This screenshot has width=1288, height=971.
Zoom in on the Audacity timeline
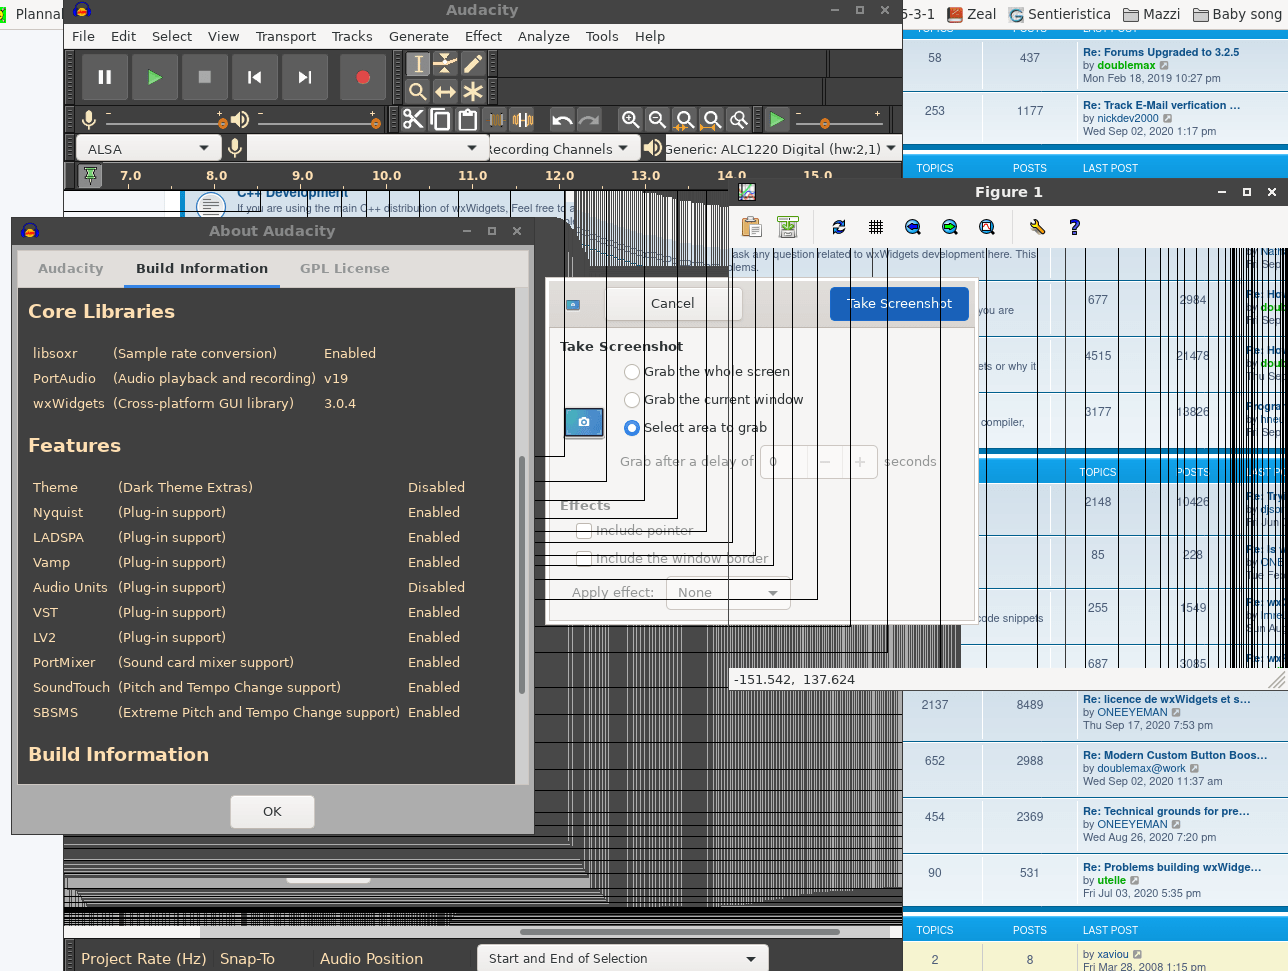[630, 120]
